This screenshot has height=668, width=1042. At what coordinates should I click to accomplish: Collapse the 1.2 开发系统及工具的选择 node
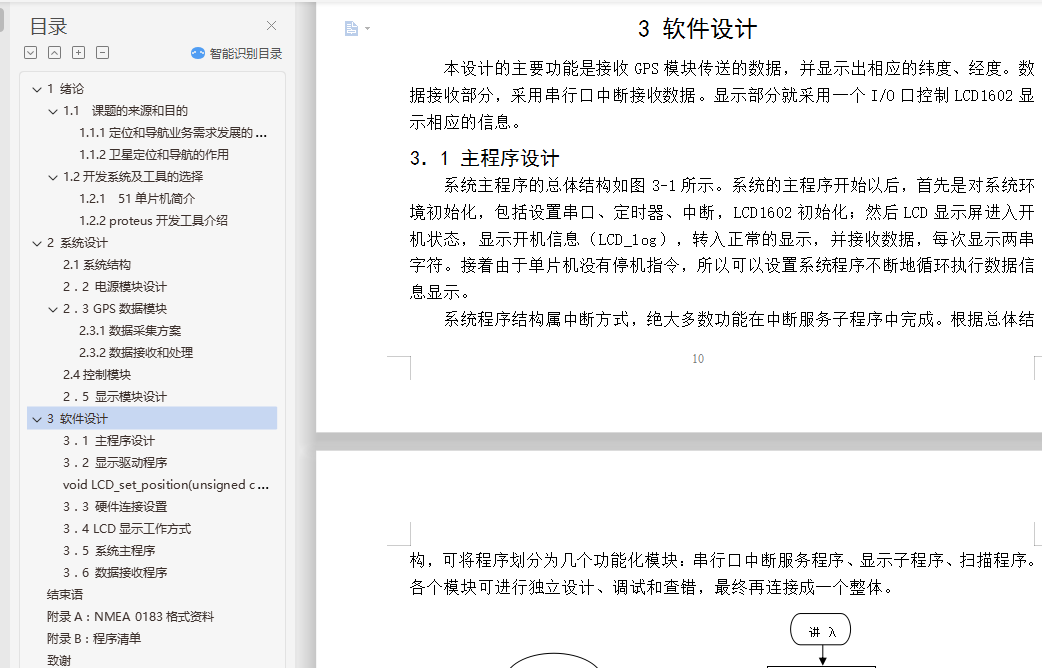53,177
